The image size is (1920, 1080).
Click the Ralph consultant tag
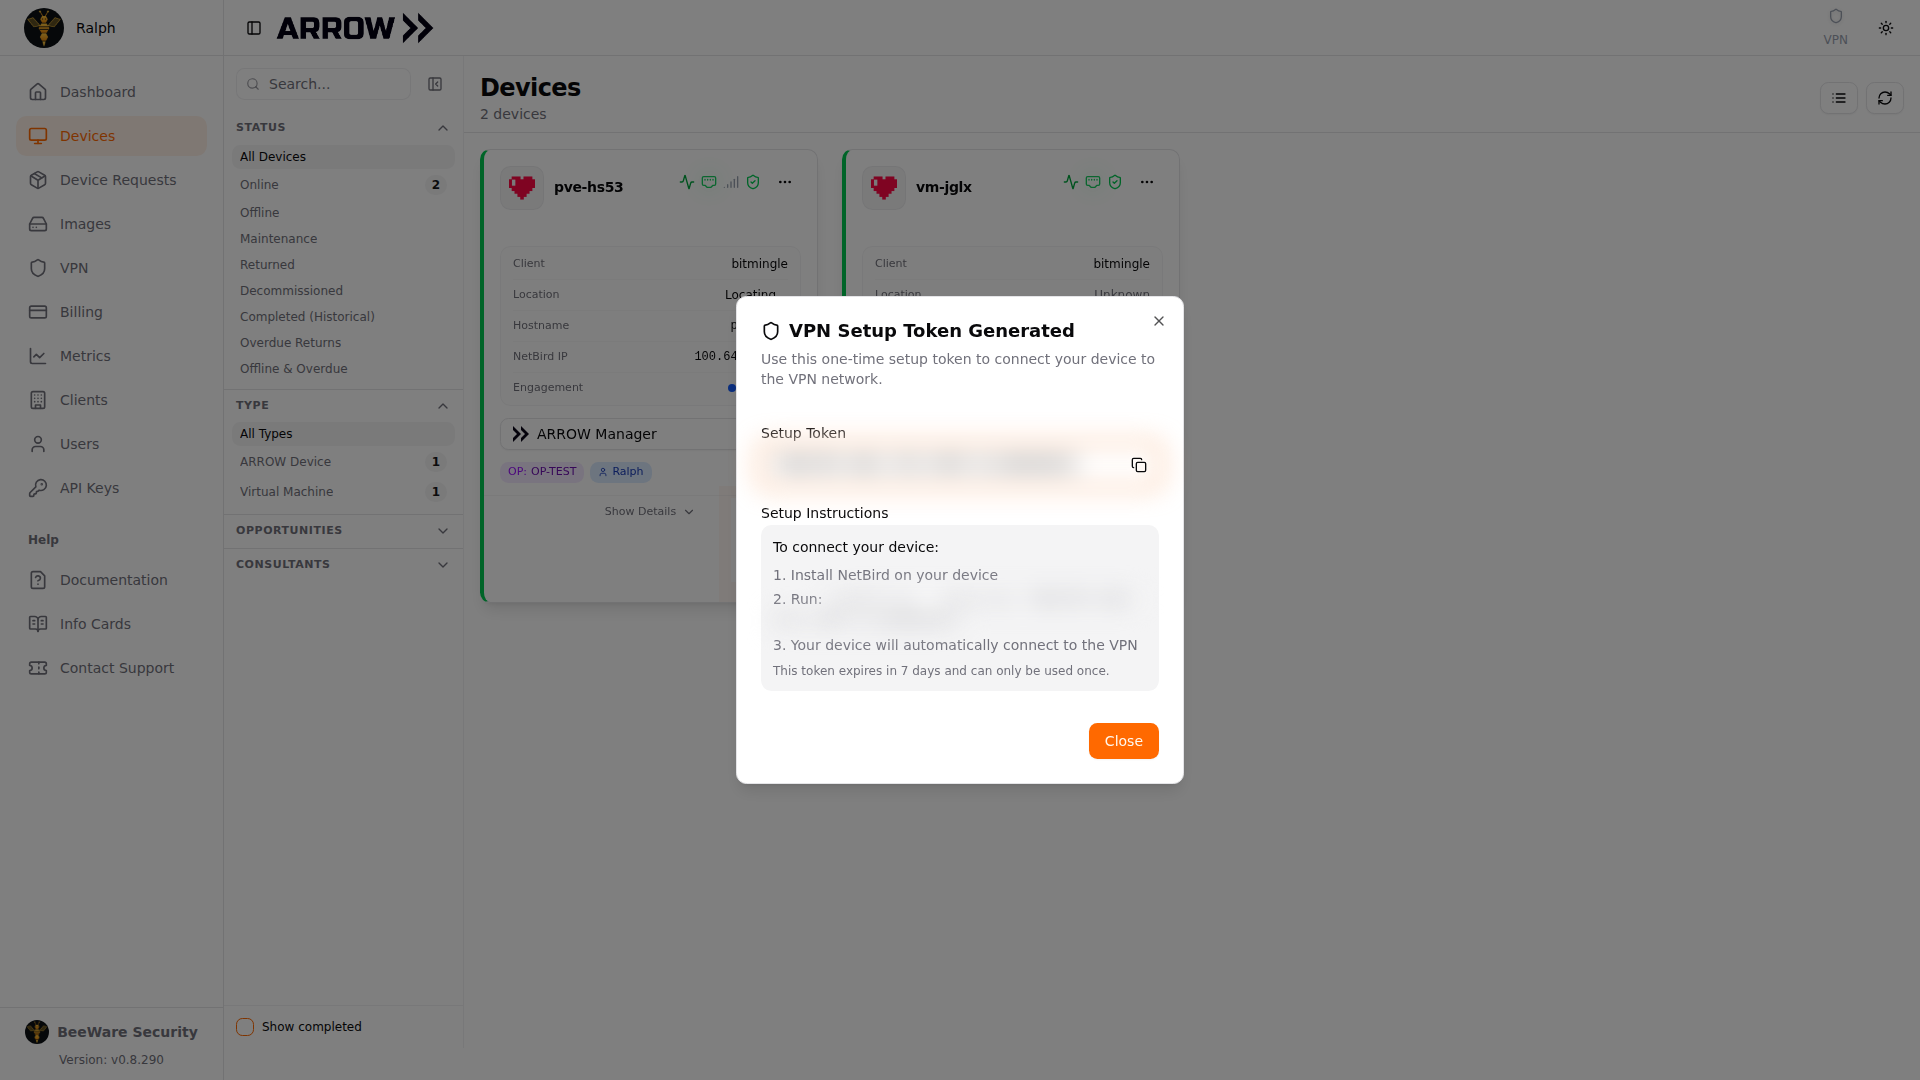click(621, 472)
